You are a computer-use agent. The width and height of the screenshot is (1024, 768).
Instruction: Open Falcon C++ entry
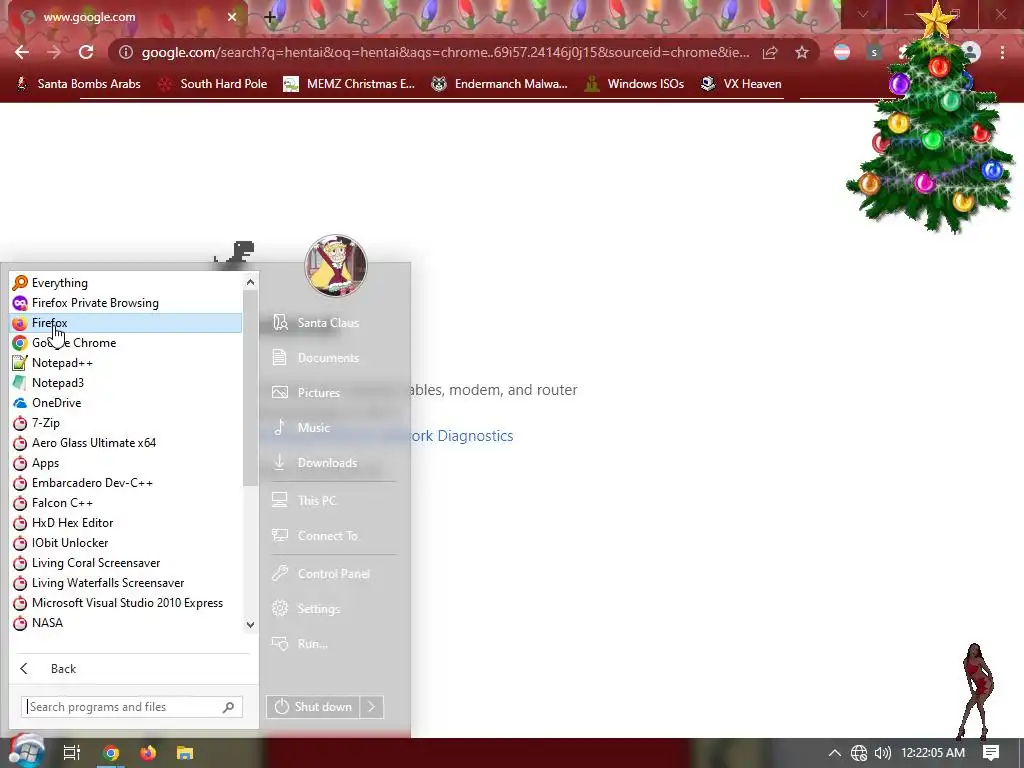[125, 503]
